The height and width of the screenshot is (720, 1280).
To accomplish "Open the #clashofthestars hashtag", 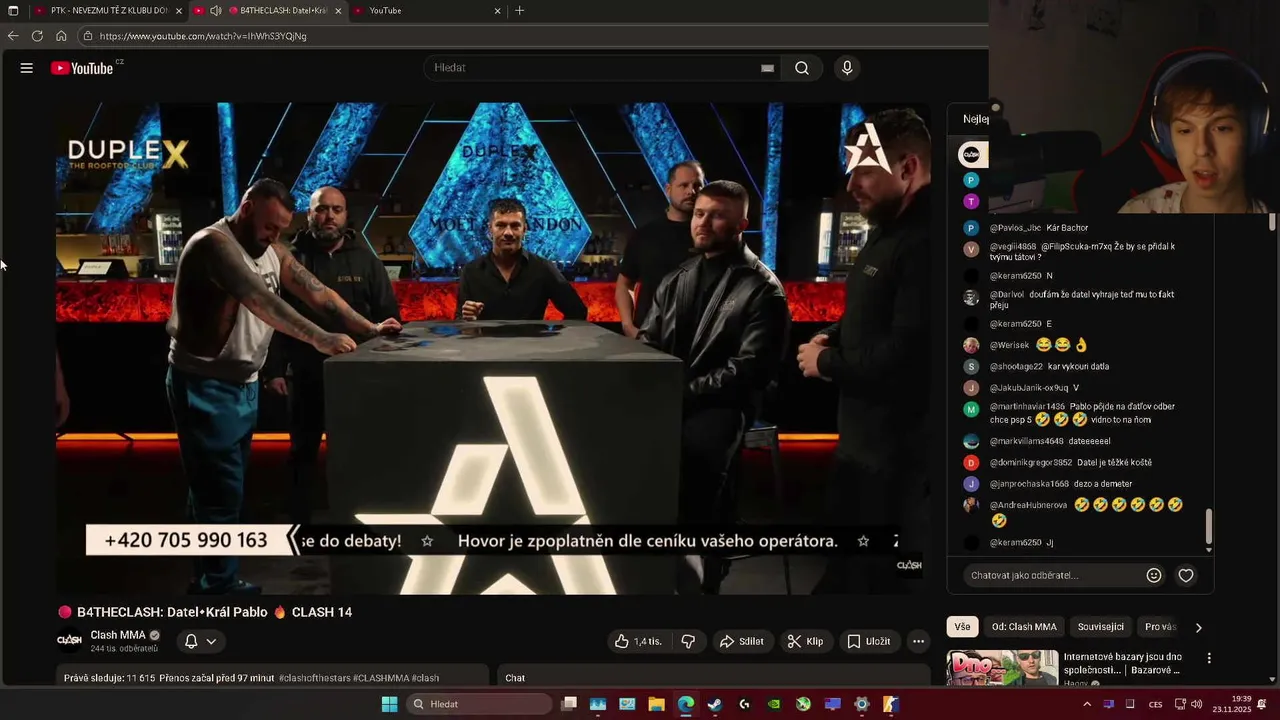I will (x=314, y=678).
